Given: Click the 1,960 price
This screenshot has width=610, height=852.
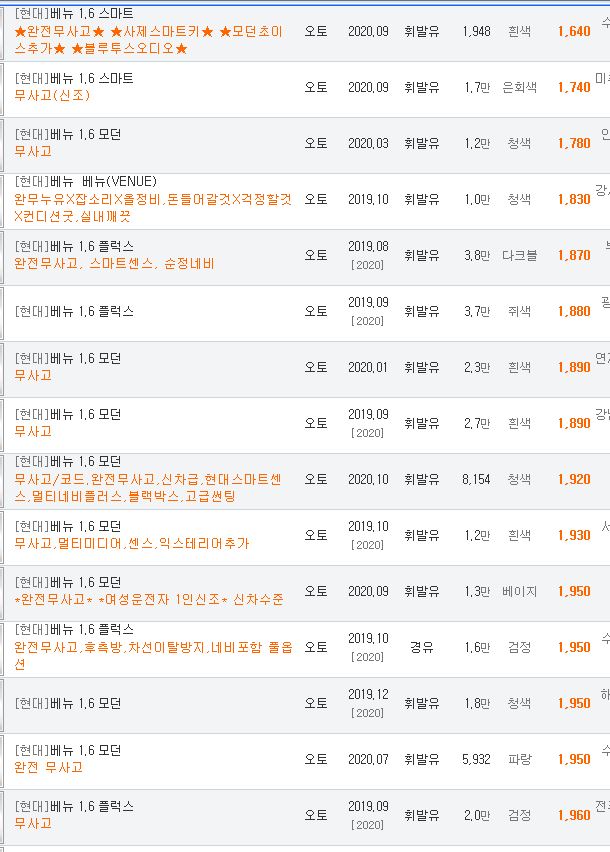Looking at the screenshot, I should tap(574, 815).
